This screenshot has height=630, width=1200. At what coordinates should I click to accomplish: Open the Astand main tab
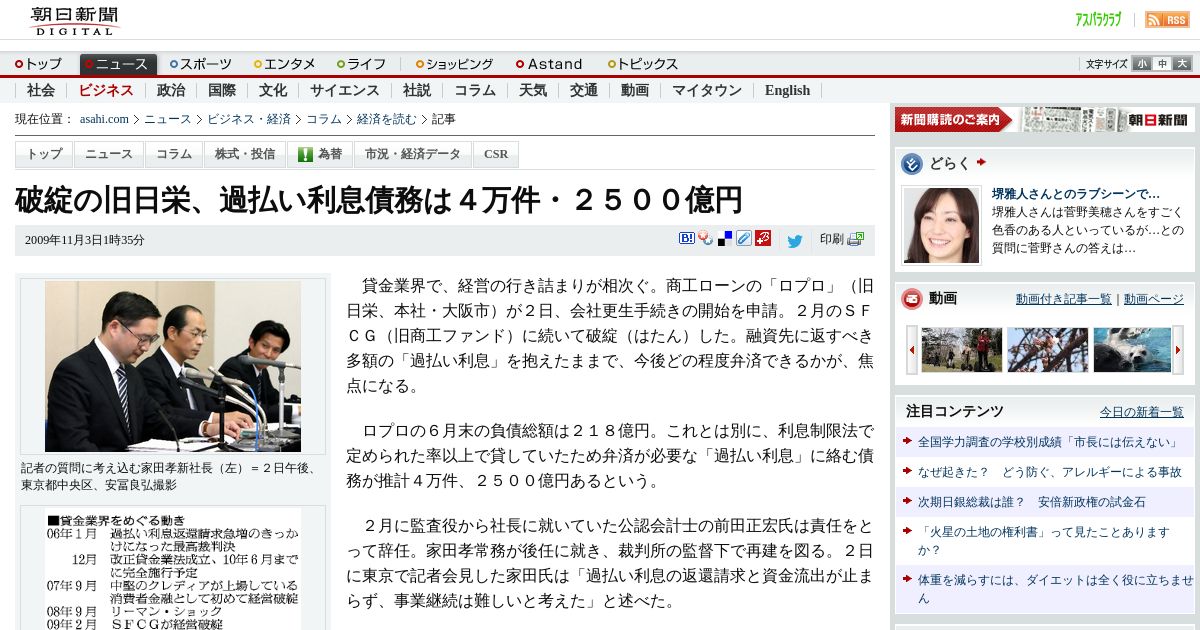click(549, 64)
